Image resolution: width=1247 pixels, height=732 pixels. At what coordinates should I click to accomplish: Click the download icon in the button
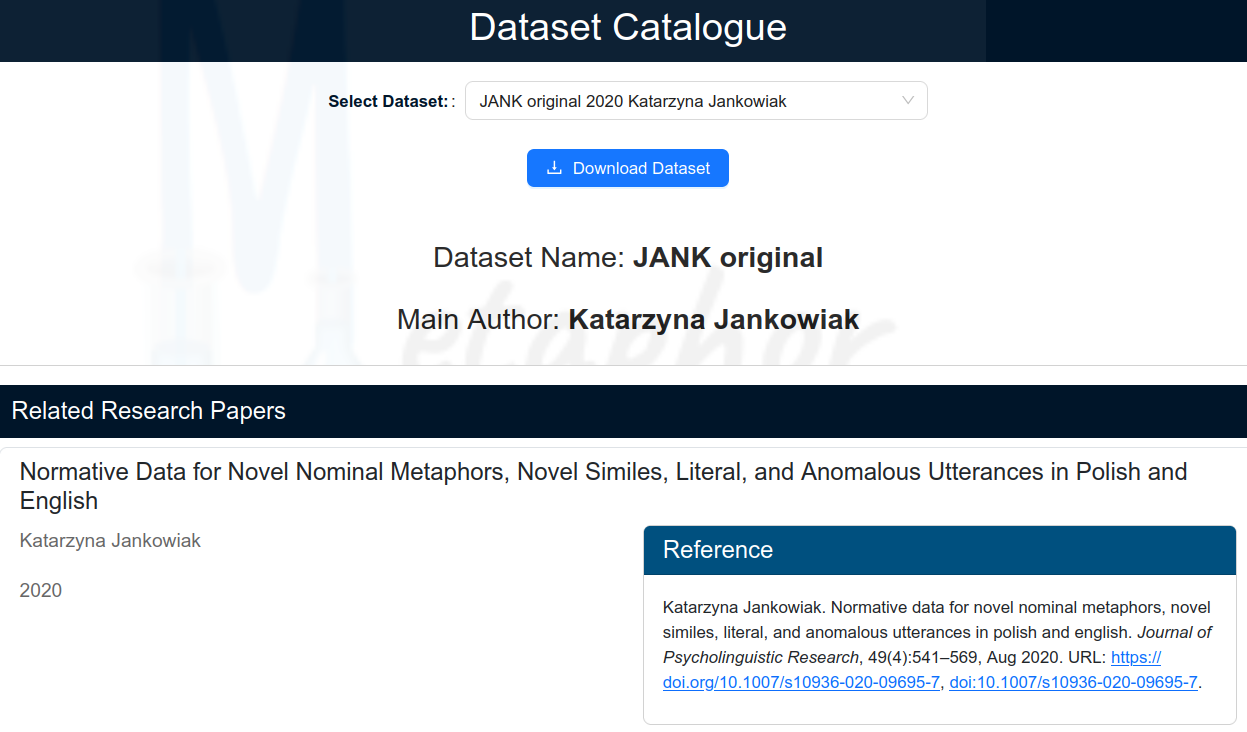(554, 168)
